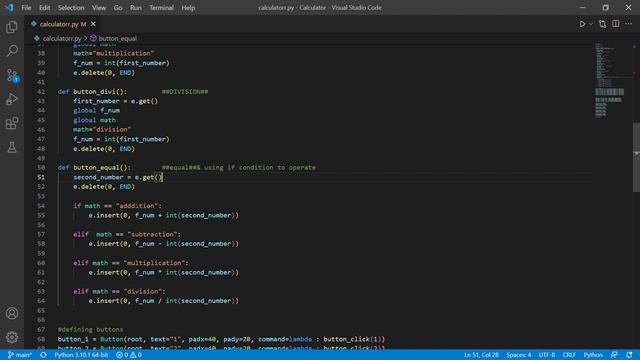Click the editor vertical scrollbar thumb

pos(636,157)
